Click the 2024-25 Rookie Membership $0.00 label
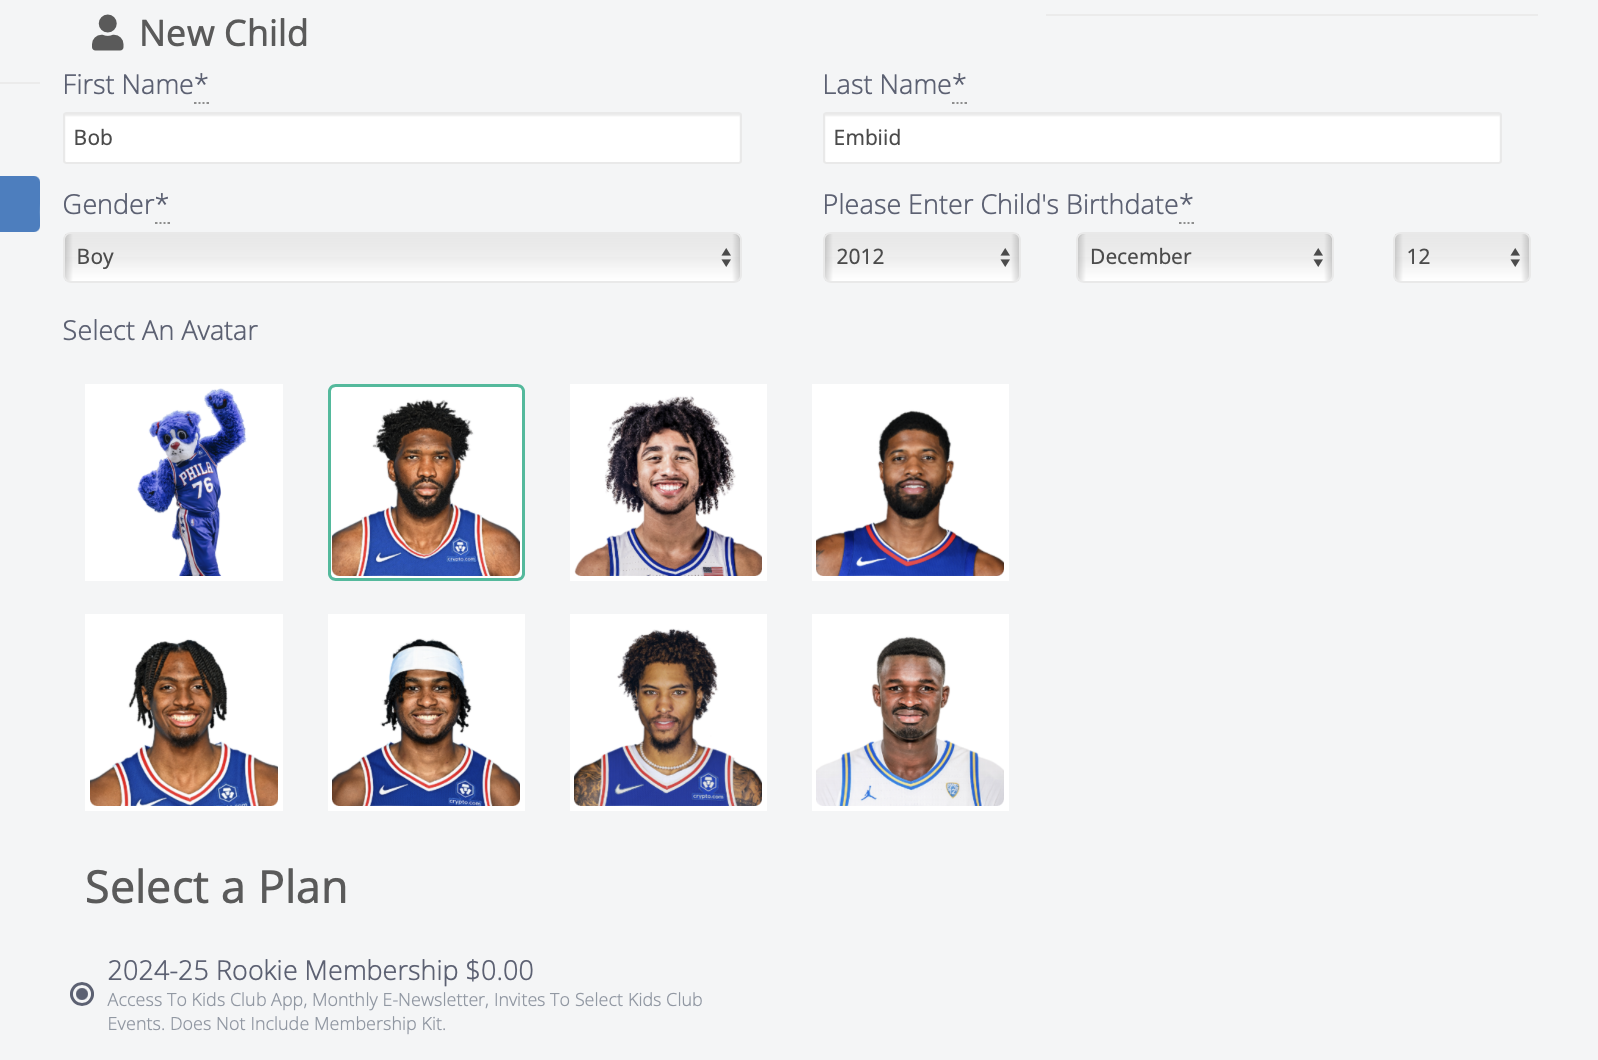1598x1060 pixels. [x=320, y=970]
